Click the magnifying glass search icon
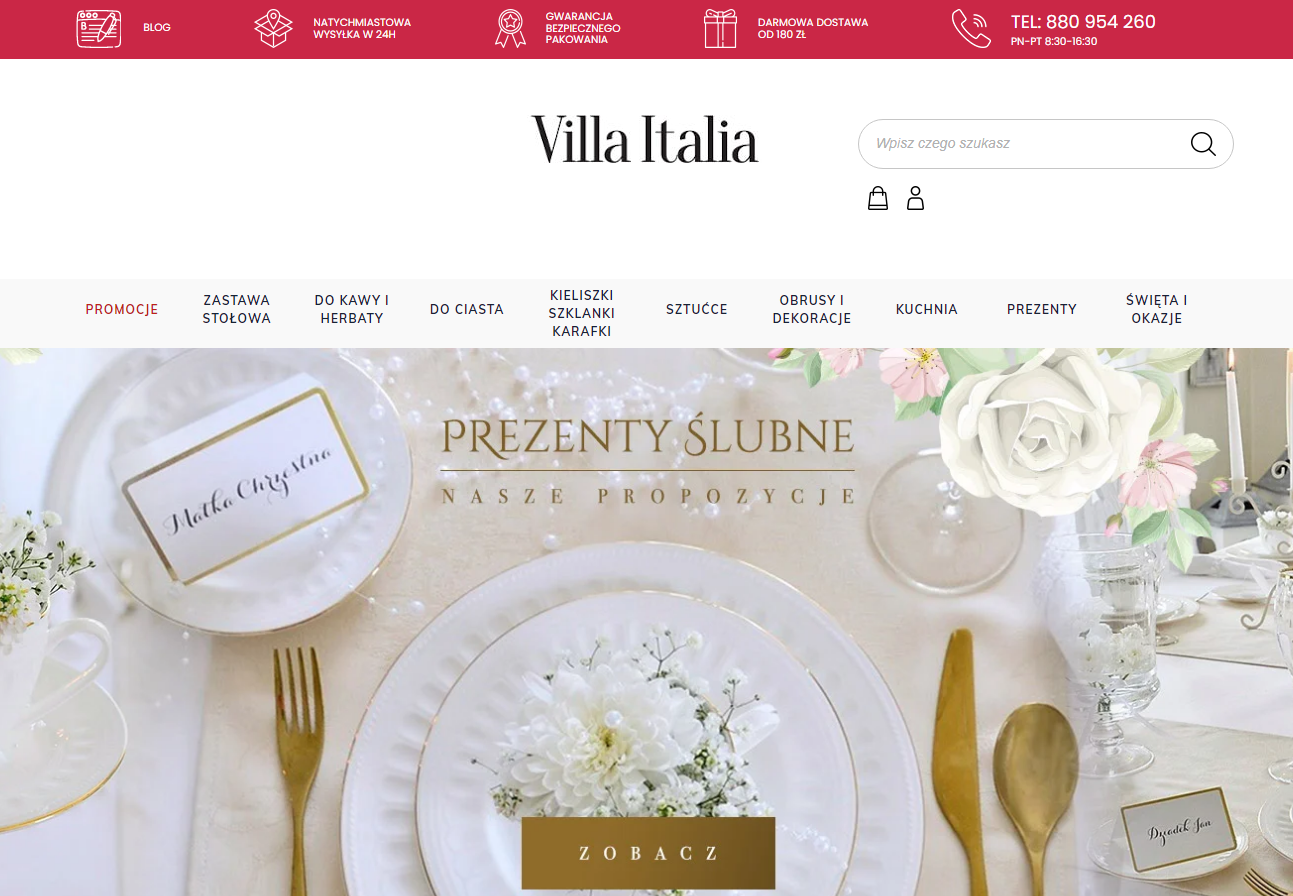1293x896 pixels. 1203,144
